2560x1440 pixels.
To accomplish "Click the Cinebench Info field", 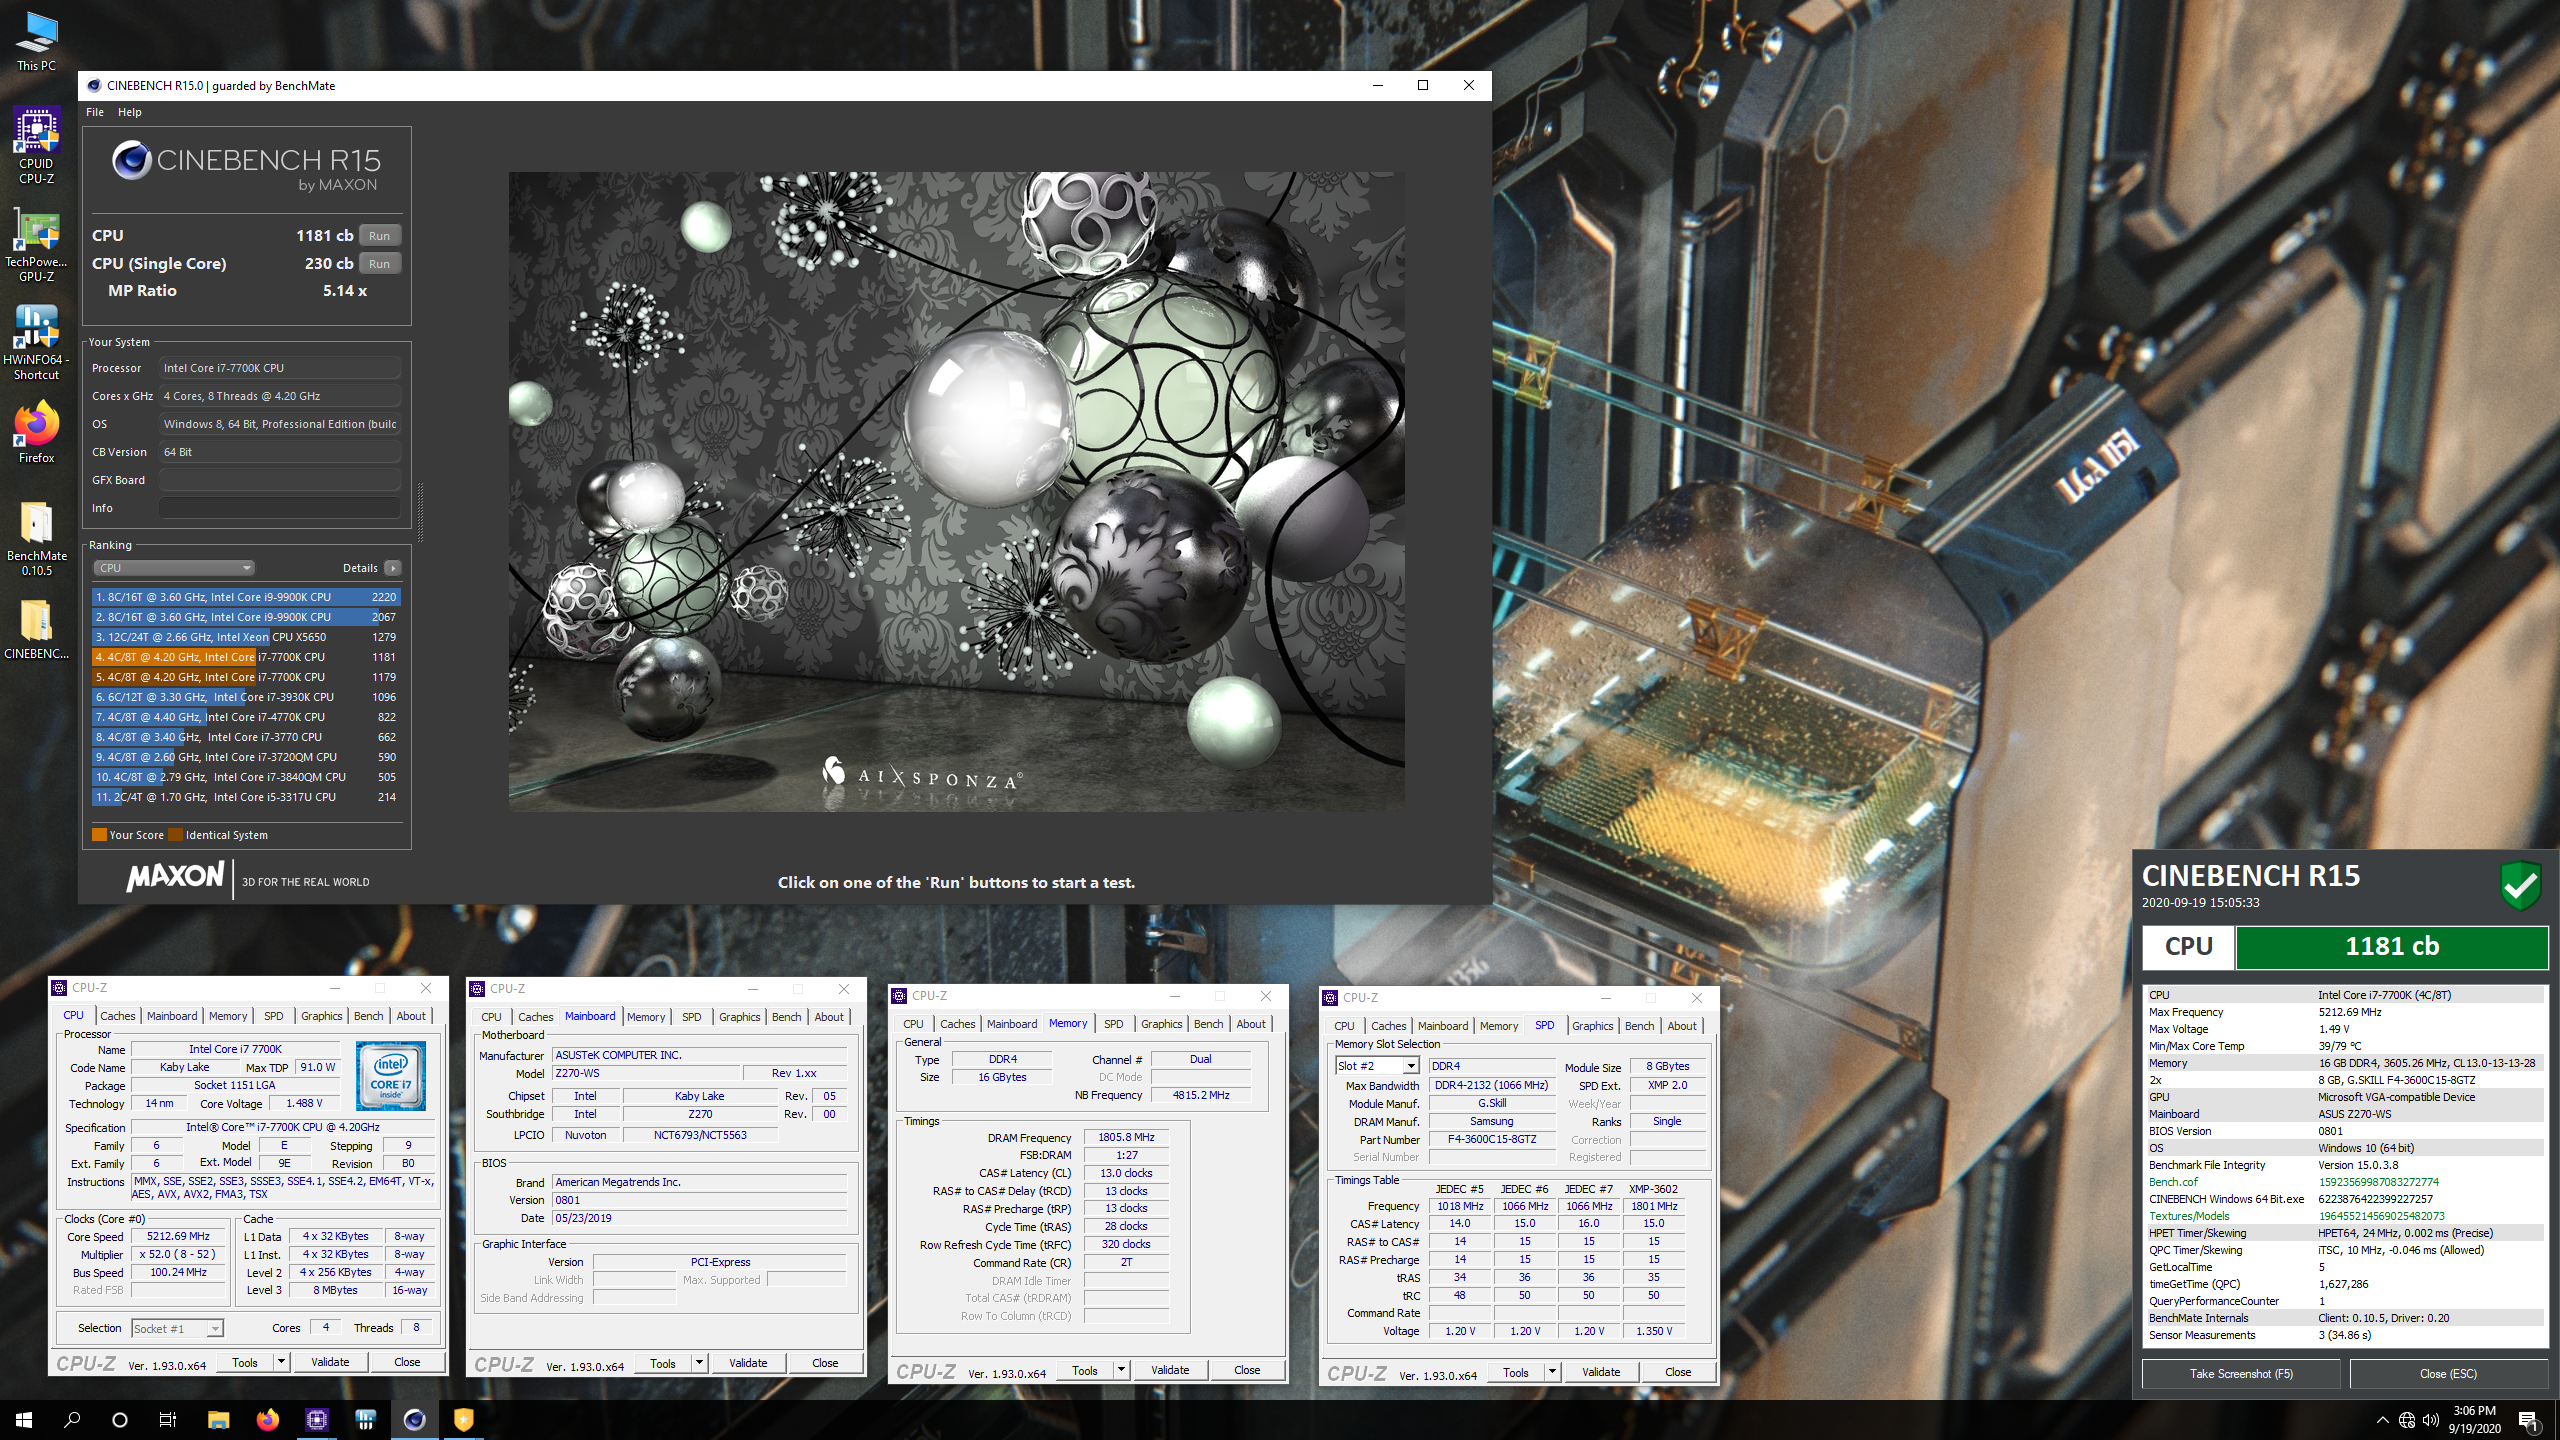I will [x=279, y=508].
